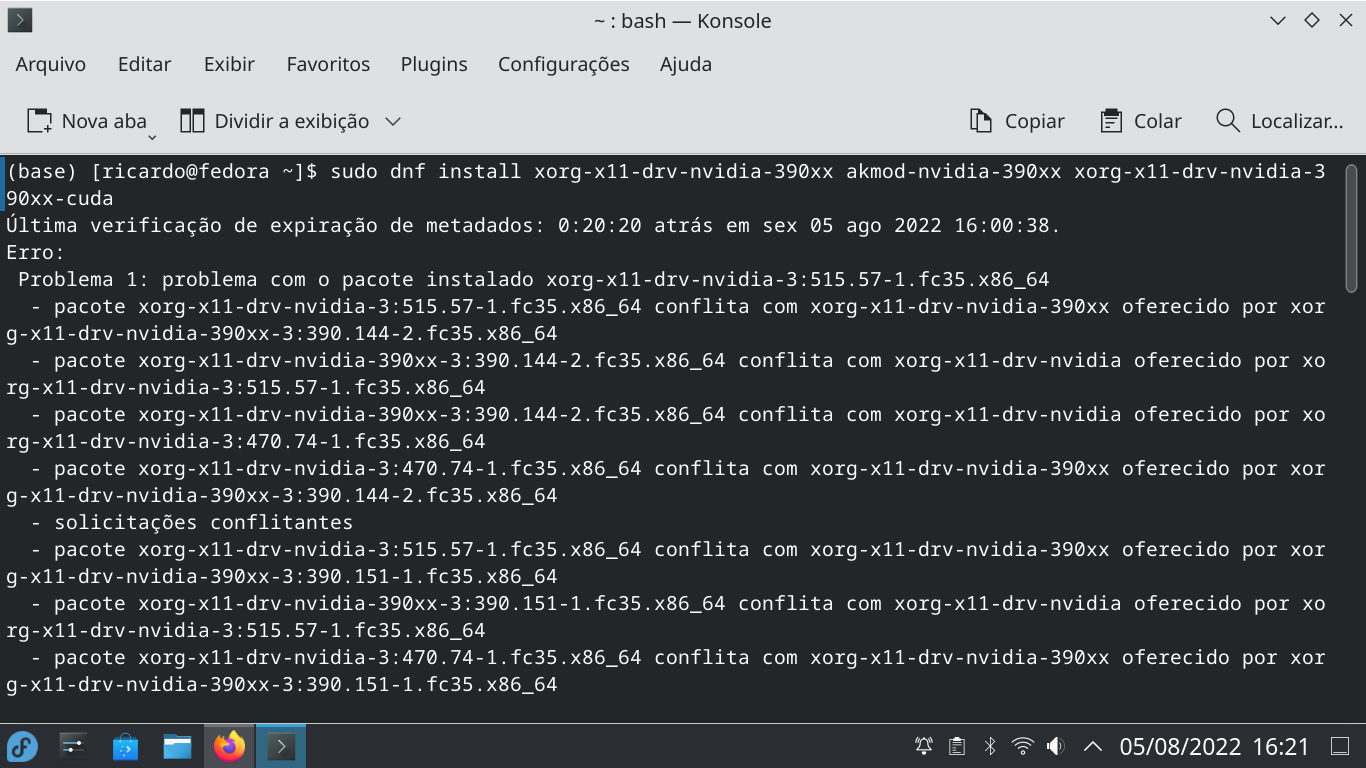Maximize the Konsole window
The image size is (1366, 768).
coord(1311,20)
